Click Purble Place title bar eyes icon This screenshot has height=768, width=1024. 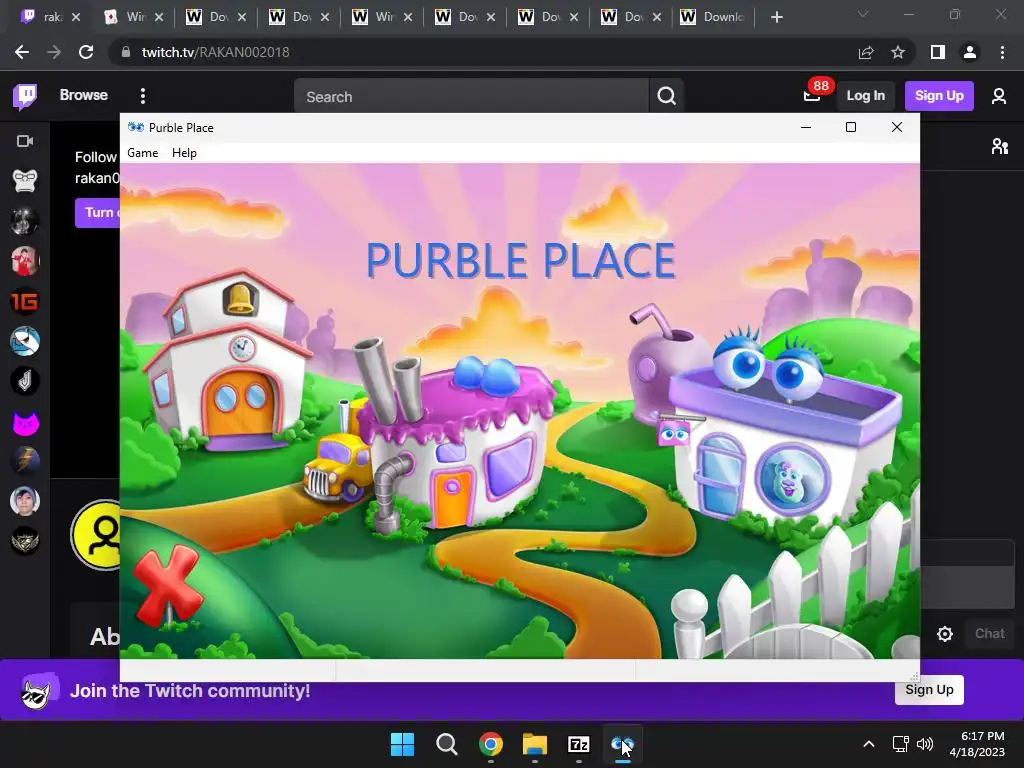click(x=136, y=127)
